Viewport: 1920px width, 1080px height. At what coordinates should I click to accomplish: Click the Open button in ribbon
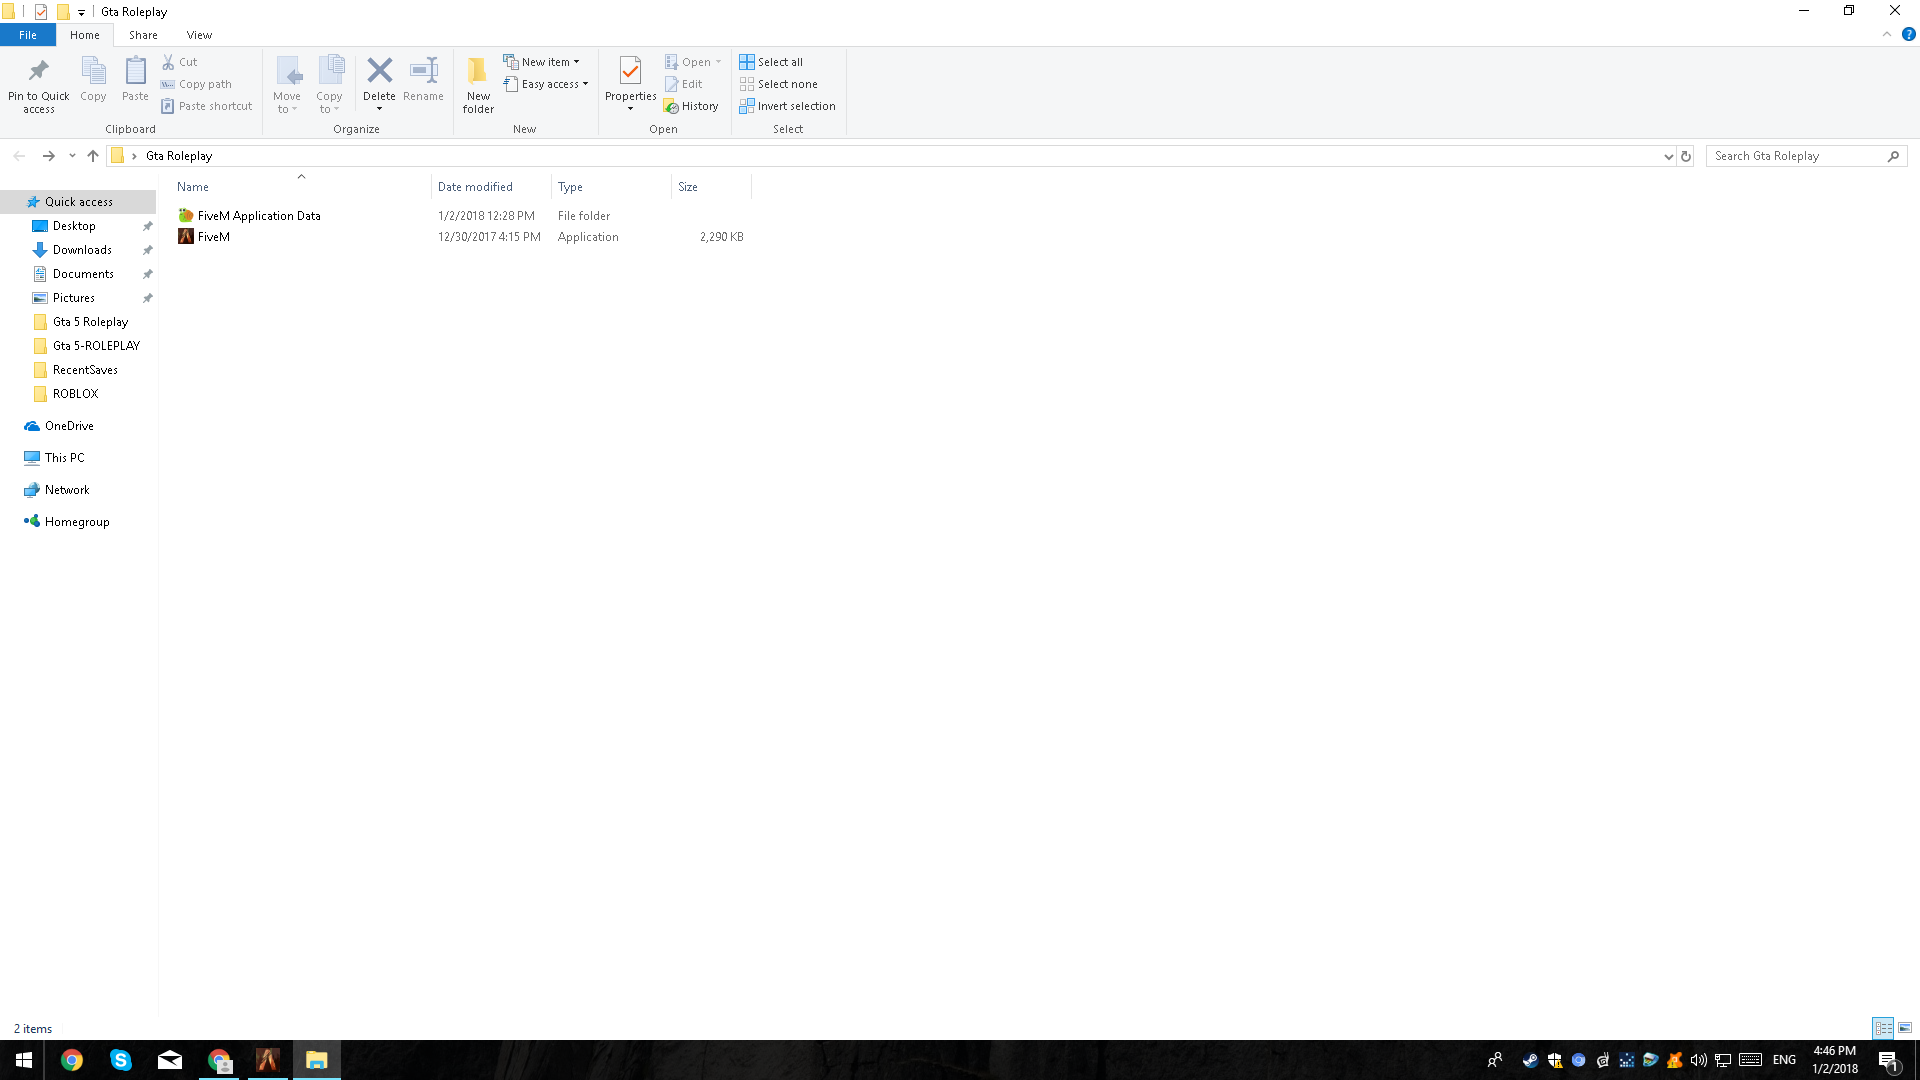click(693, 62)
